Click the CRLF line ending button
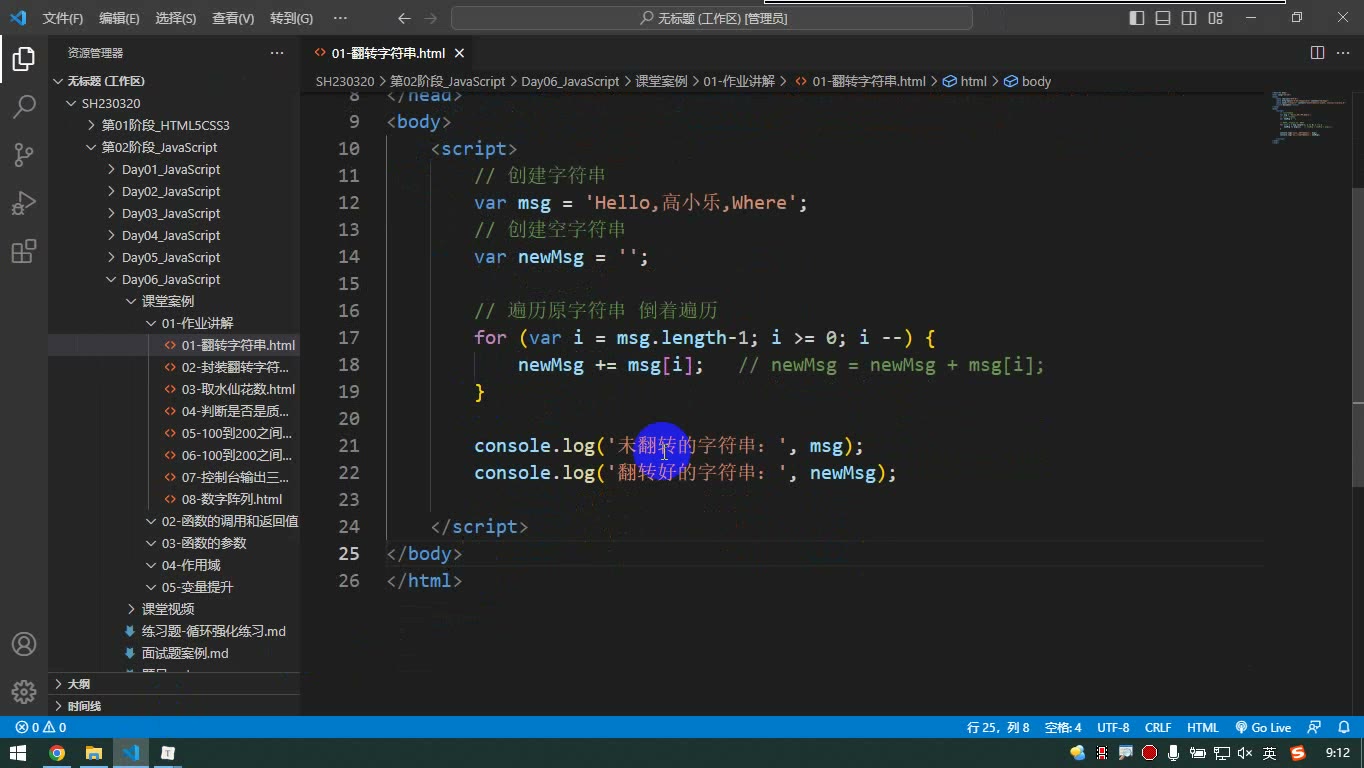The height and width of the screenshot is (768, 1364). point(1158,728)
